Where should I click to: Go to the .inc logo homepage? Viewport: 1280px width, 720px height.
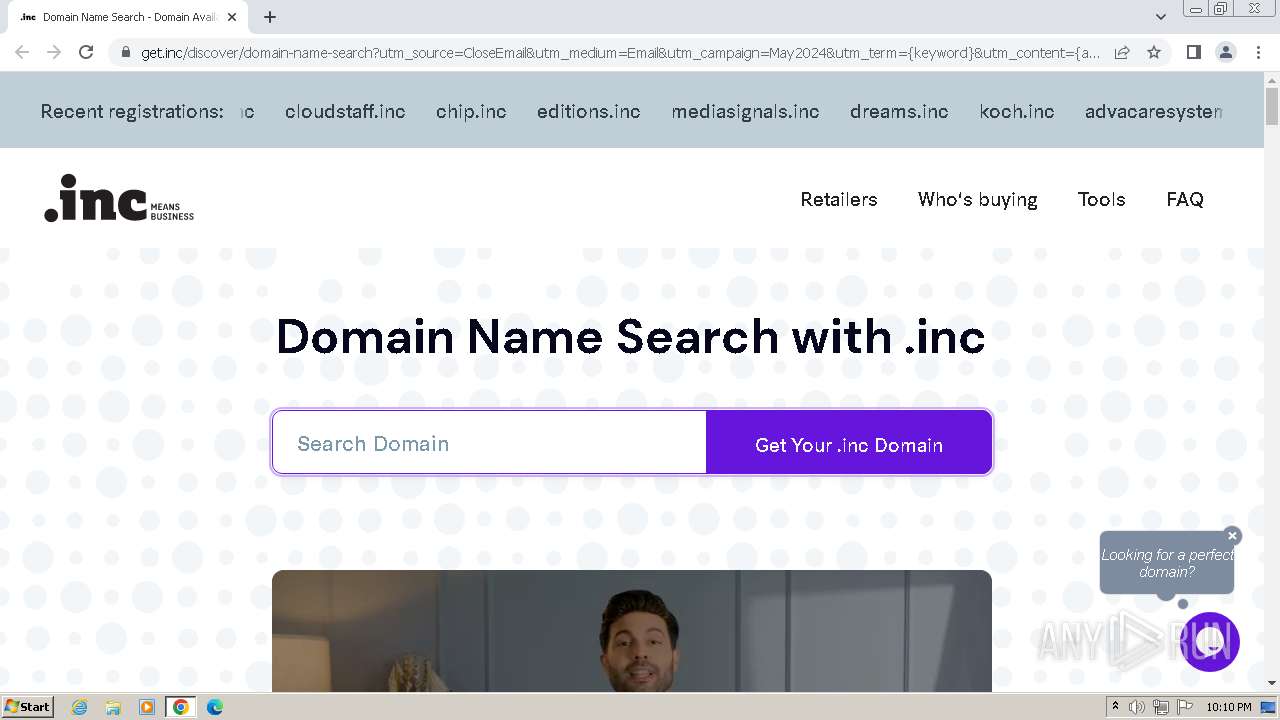[x=119, y=198]
